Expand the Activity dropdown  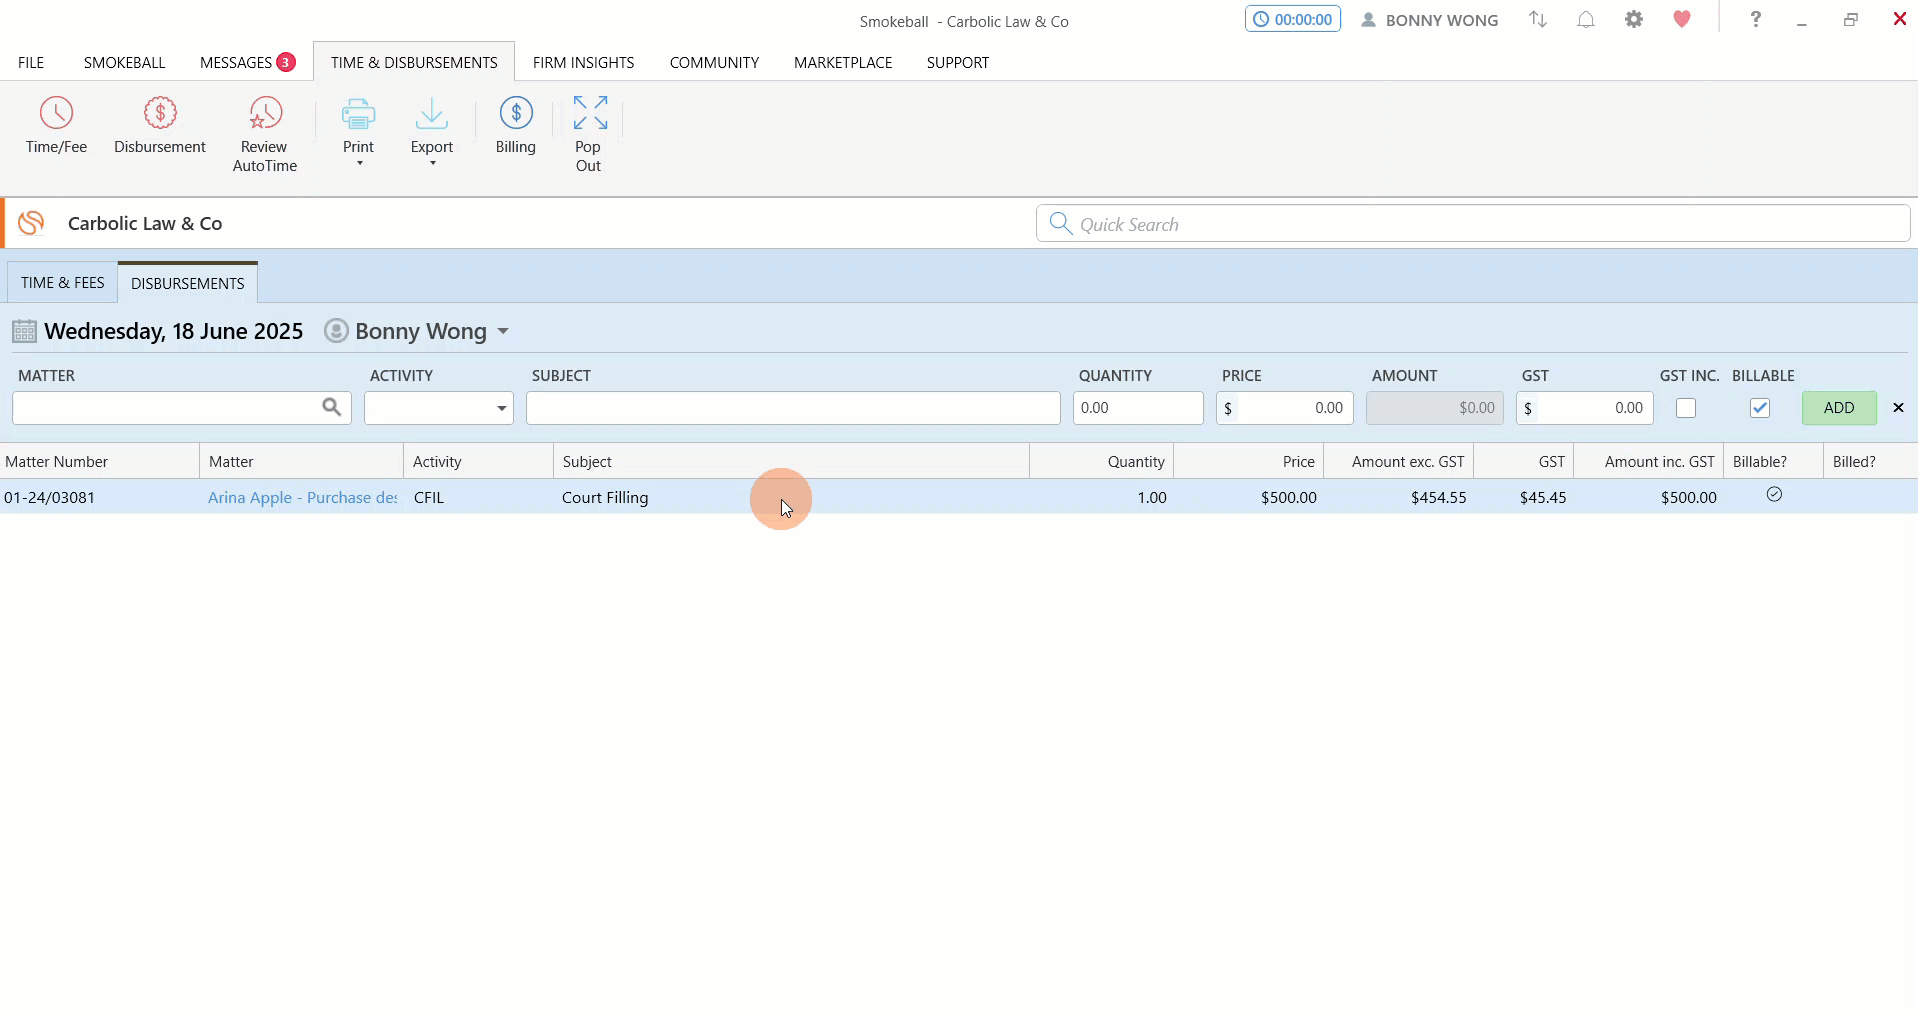click(501, 408)
